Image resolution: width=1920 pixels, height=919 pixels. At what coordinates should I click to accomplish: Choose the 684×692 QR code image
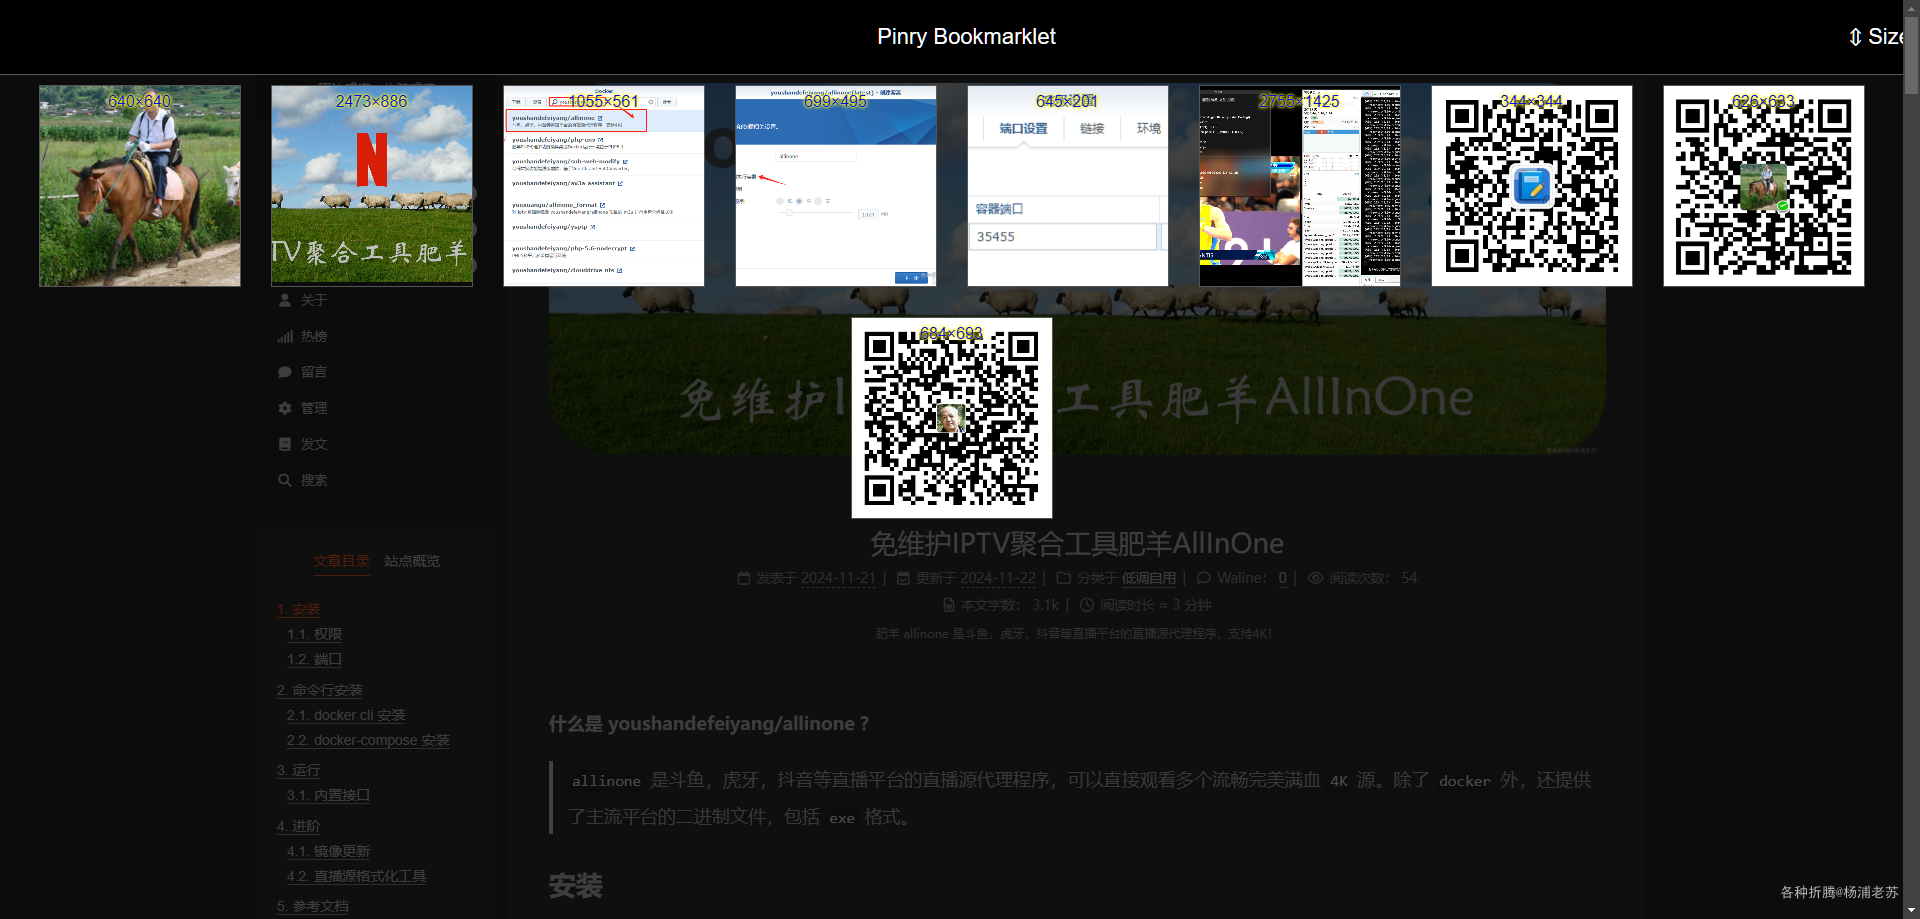(x=952, y=418)
